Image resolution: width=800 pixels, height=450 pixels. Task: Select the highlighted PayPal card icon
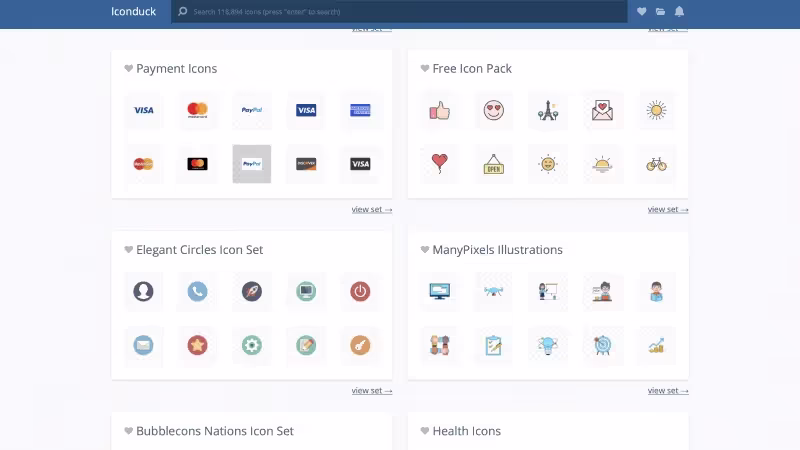click(x=252, y=164)
